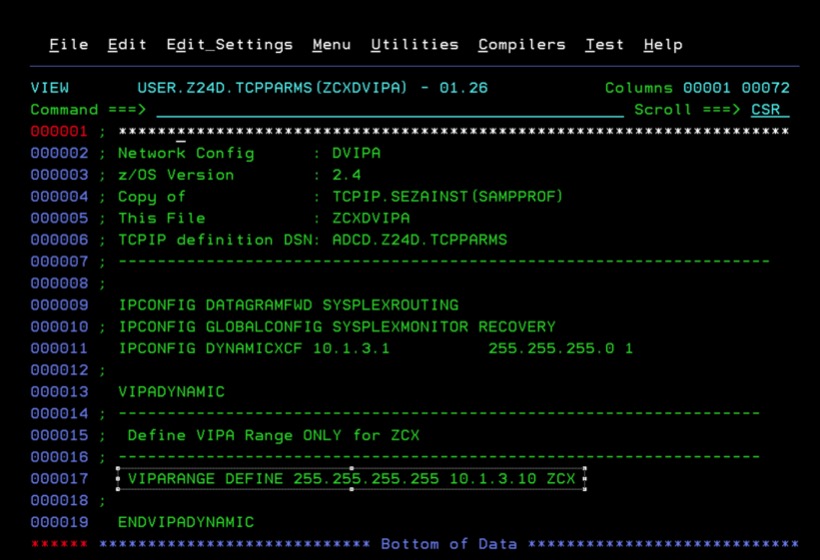Click the DVIPA value on line 2
The image size is (820, 560).
tap(356, 153)
